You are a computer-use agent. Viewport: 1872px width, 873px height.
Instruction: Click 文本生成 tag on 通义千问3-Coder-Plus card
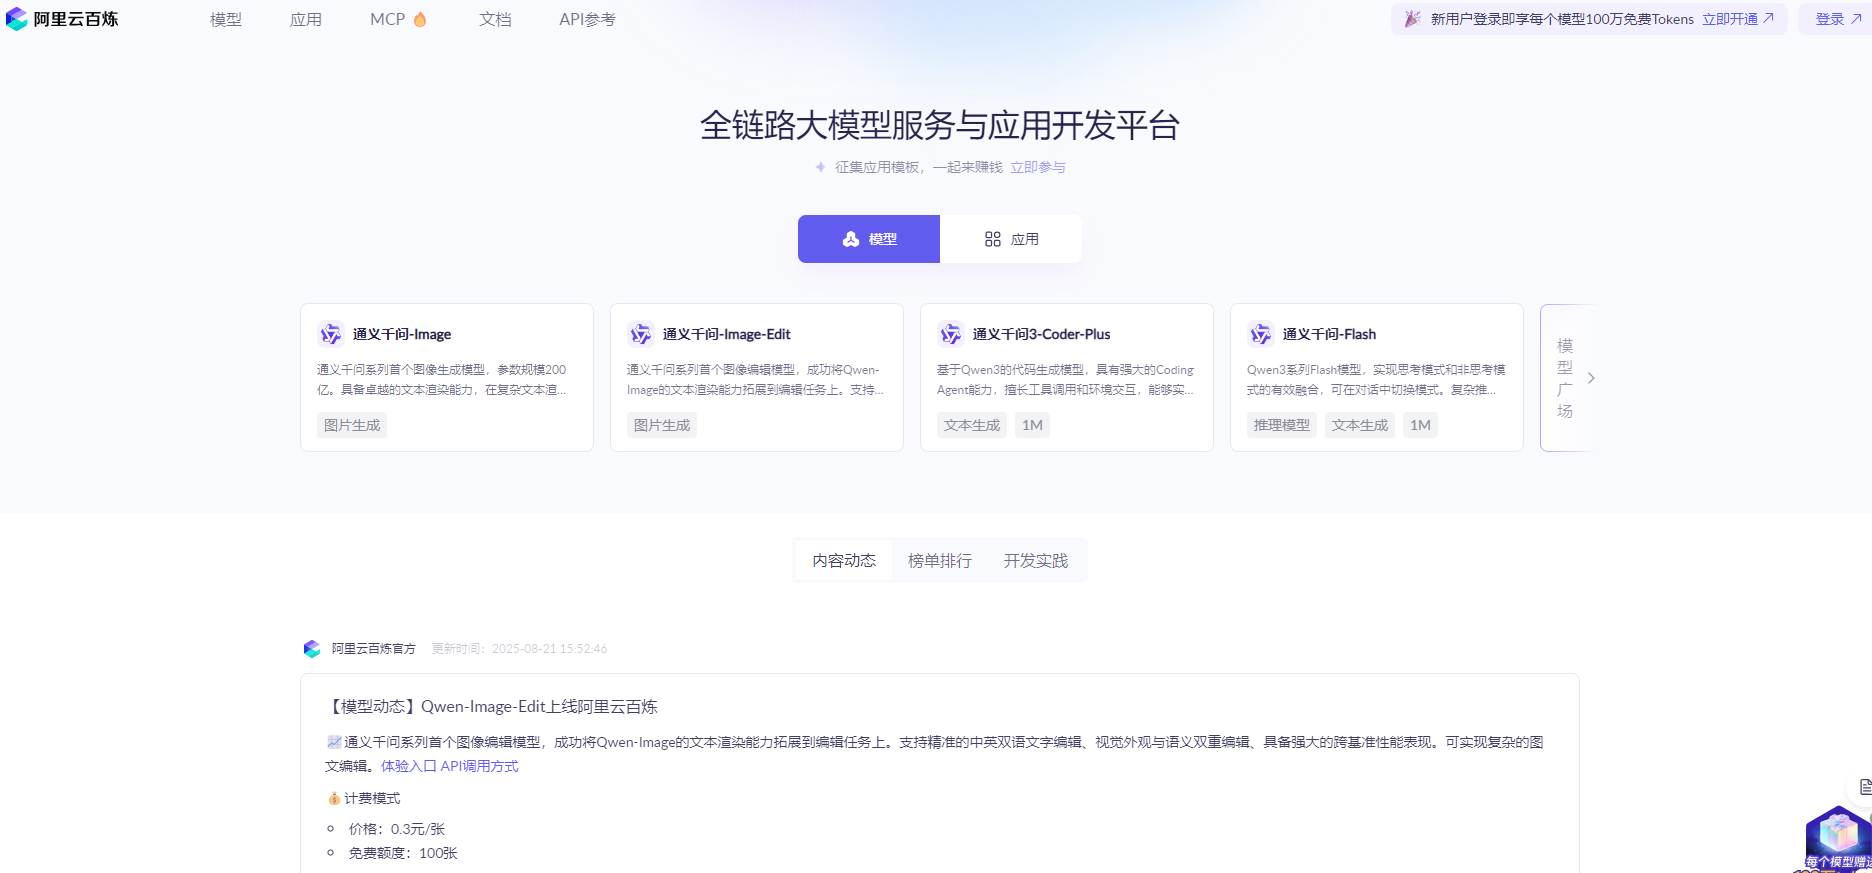click(972, 425)
